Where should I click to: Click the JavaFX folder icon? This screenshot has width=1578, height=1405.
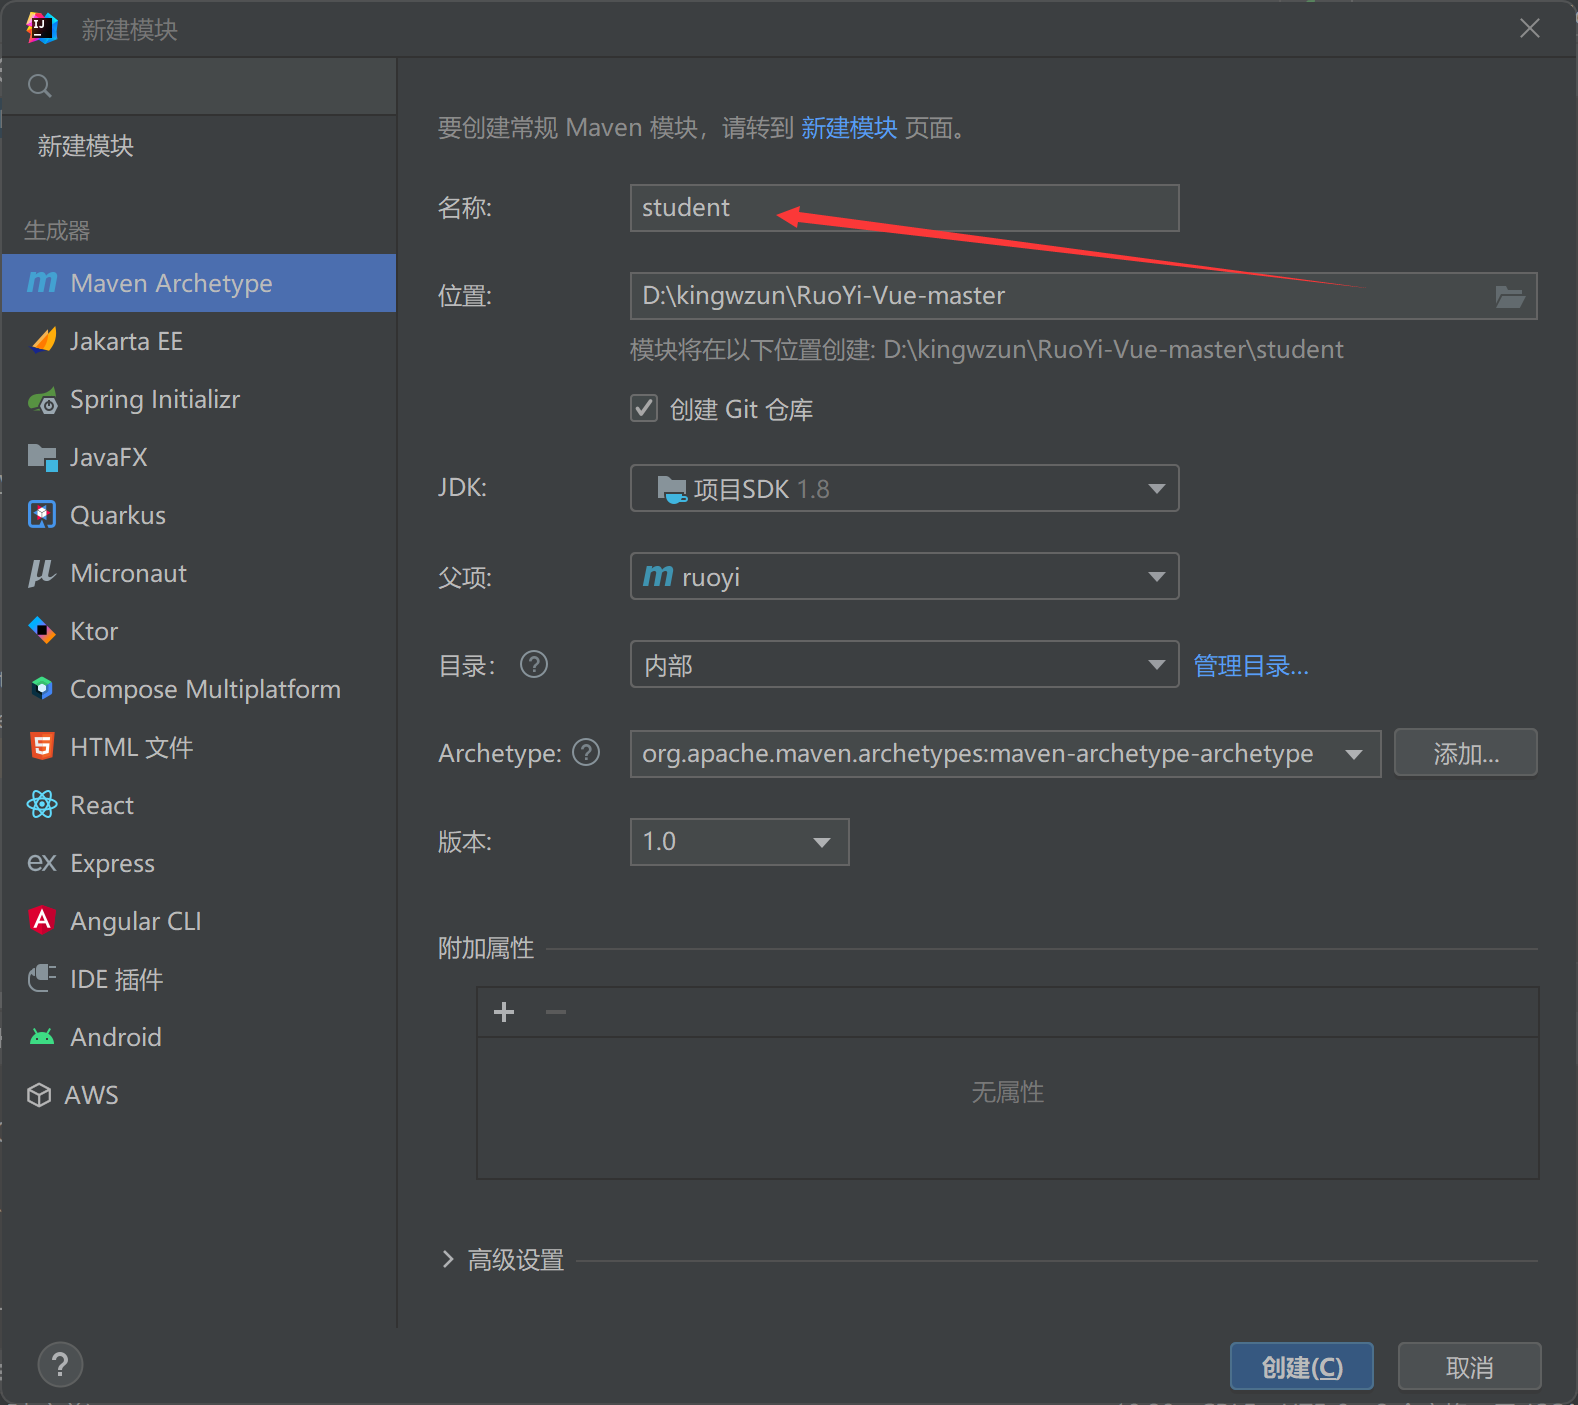point(43,457)
